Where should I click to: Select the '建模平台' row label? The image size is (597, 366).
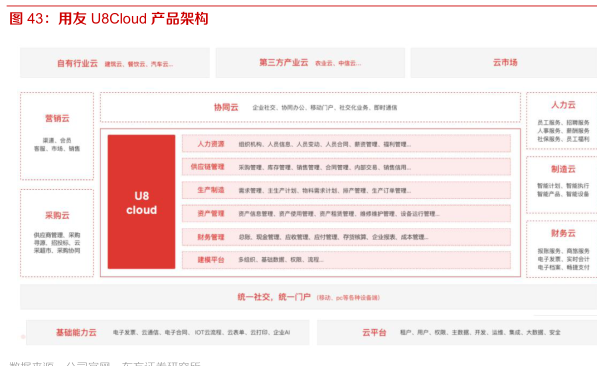211,260
